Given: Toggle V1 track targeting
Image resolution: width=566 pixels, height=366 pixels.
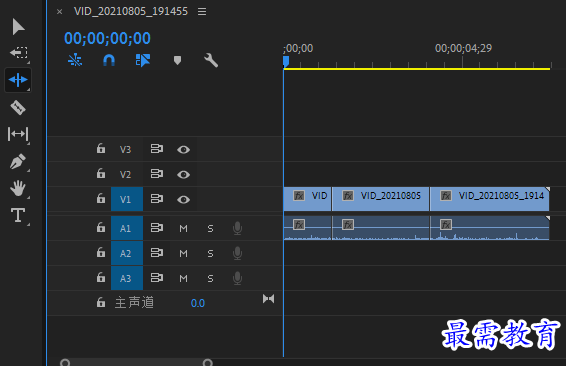Looking at the screenshot, I should [127, 199].
